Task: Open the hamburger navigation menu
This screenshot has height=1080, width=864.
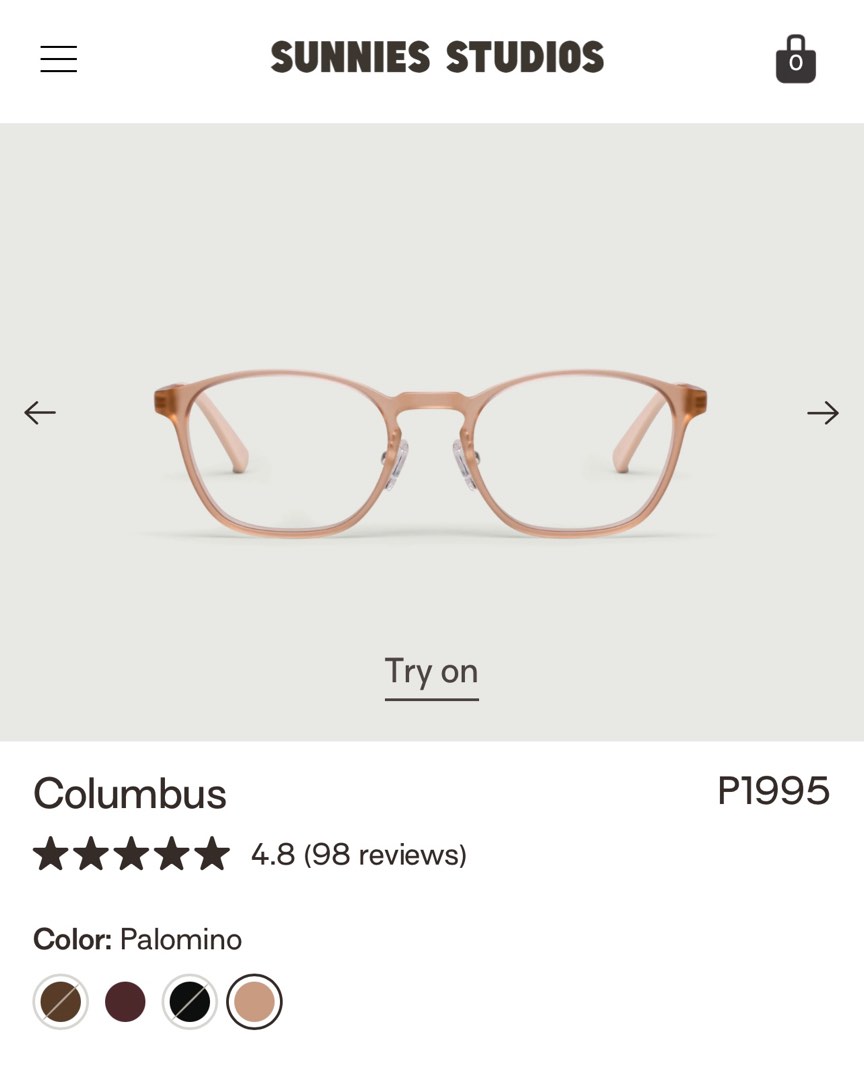Action: (57, 59)
